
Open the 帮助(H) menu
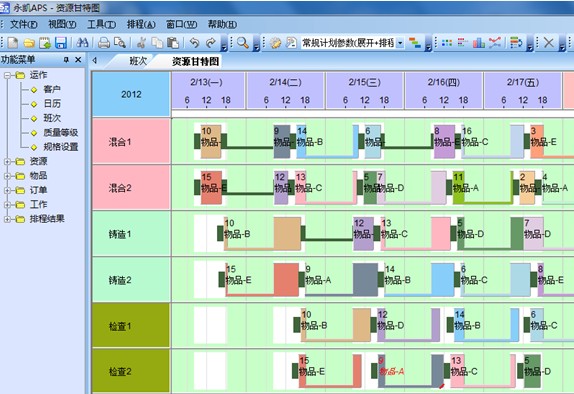coord(222,25)
